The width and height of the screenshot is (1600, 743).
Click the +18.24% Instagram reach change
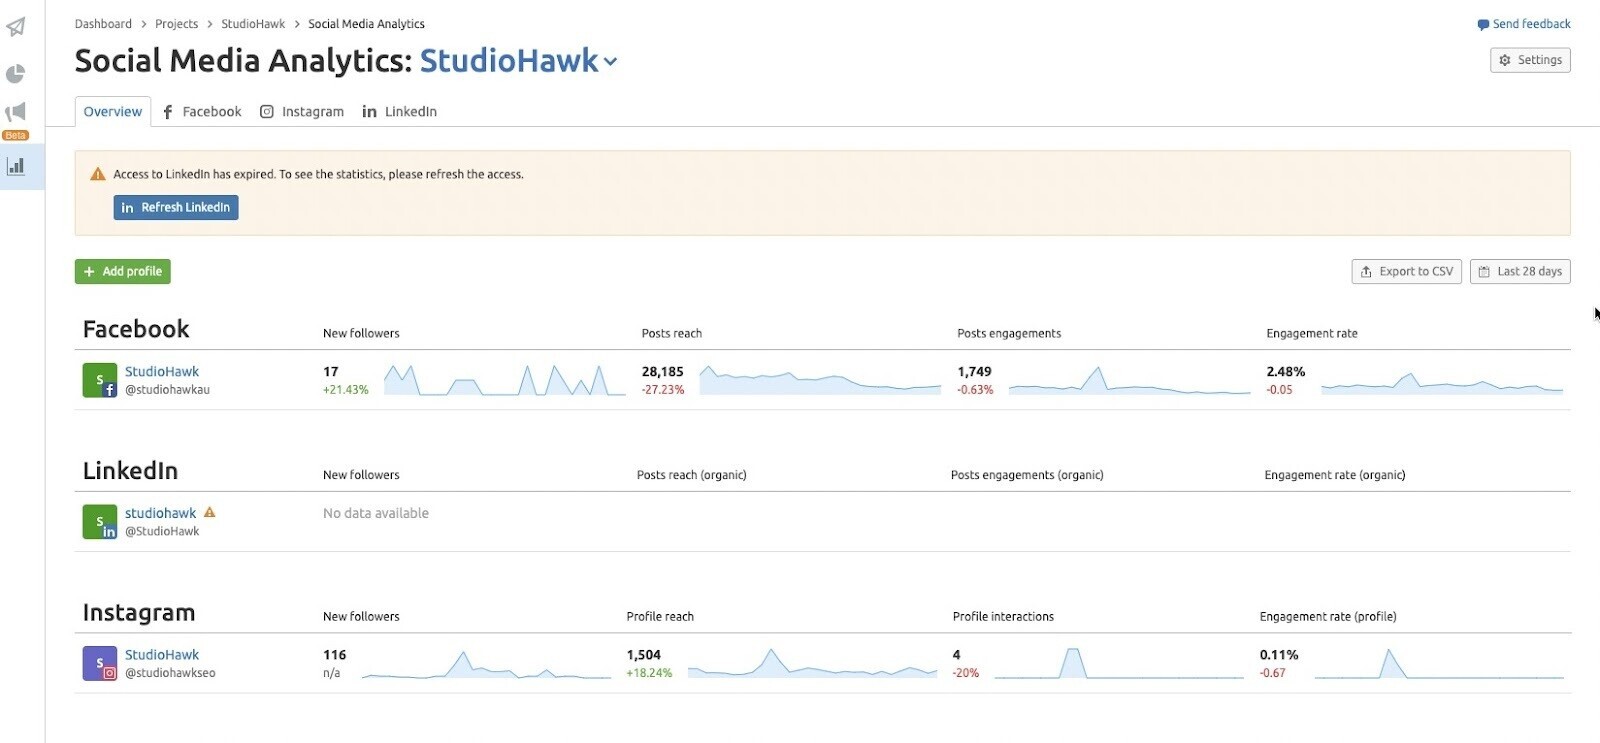[x=650, y=673]
